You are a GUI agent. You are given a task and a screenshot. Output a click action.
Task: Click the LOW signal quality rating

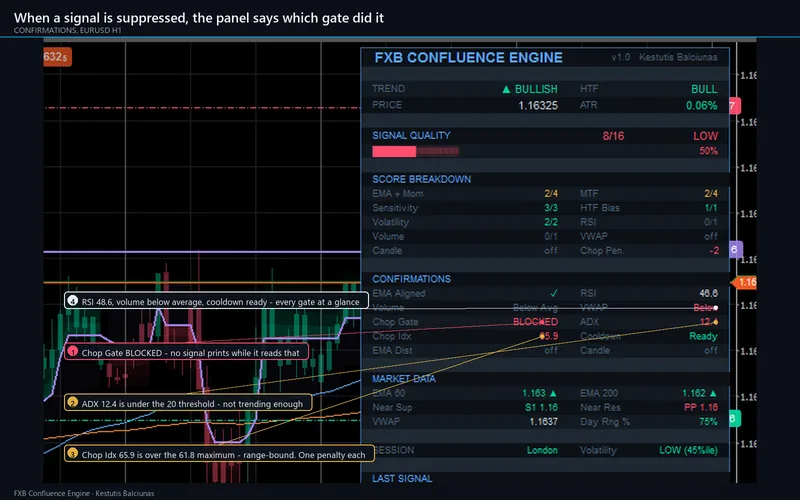pos(705,136)
